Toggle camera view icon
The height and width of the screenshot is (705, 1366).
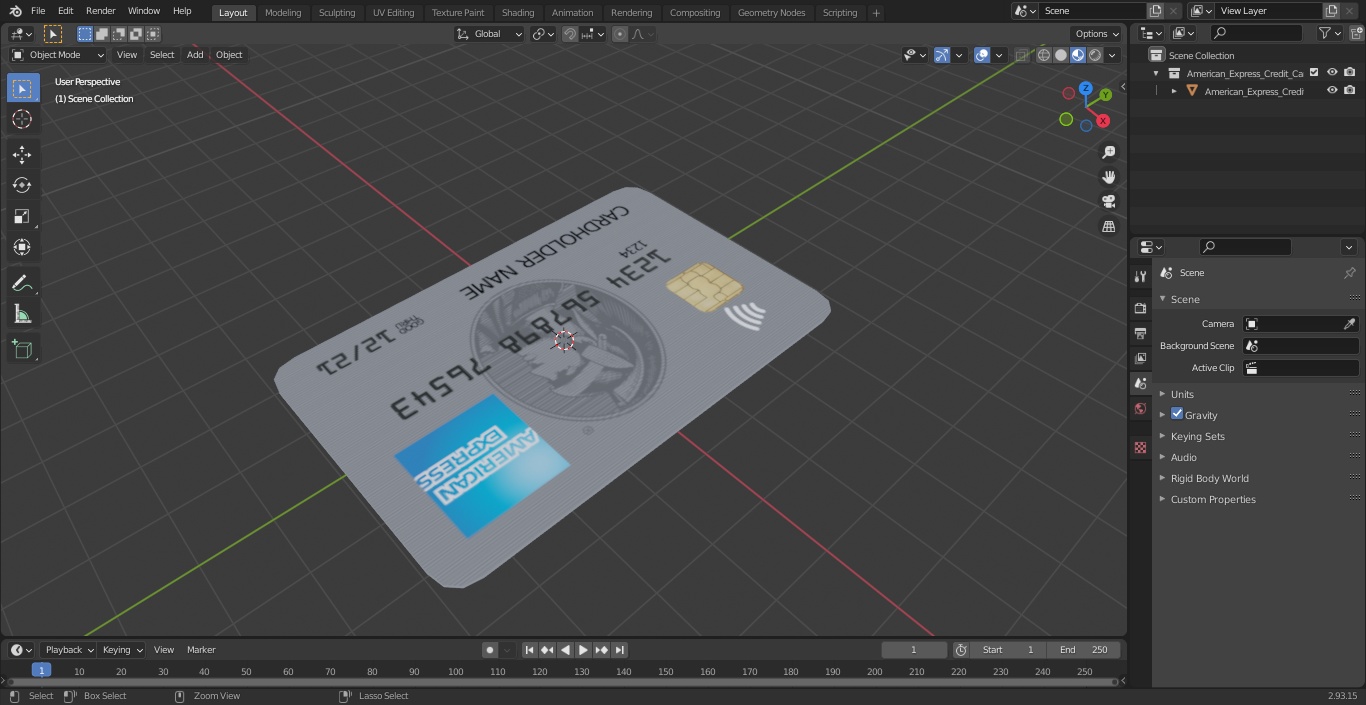tap(1108, 201)
